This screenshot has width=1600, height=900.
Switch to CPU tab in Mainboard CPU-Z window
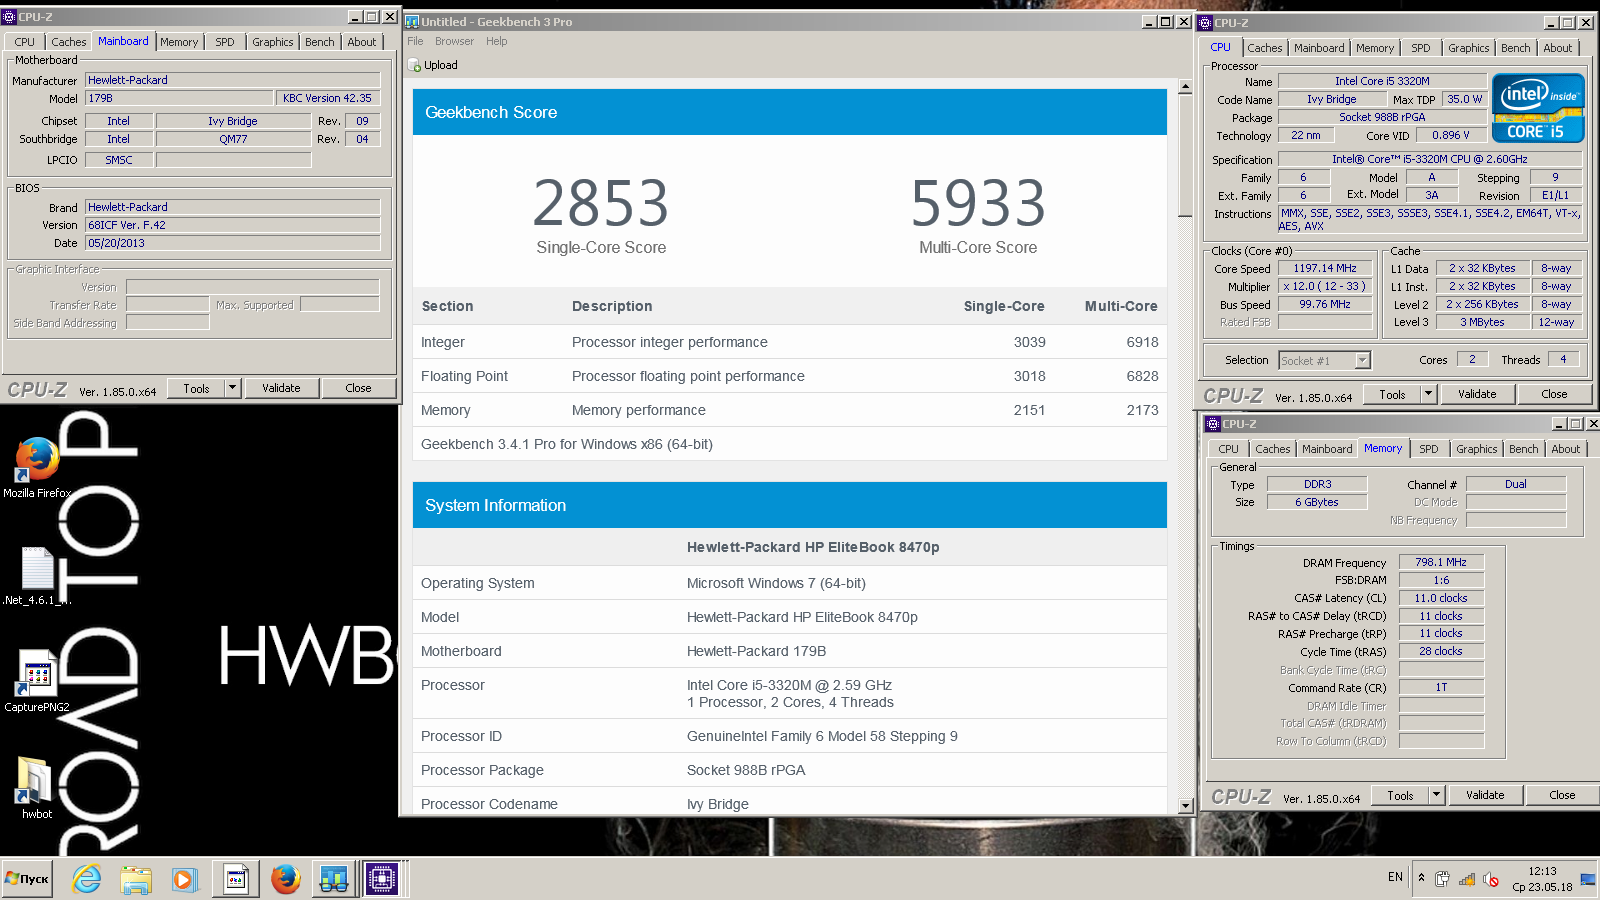pyautogui.click(x=25, y=42)
